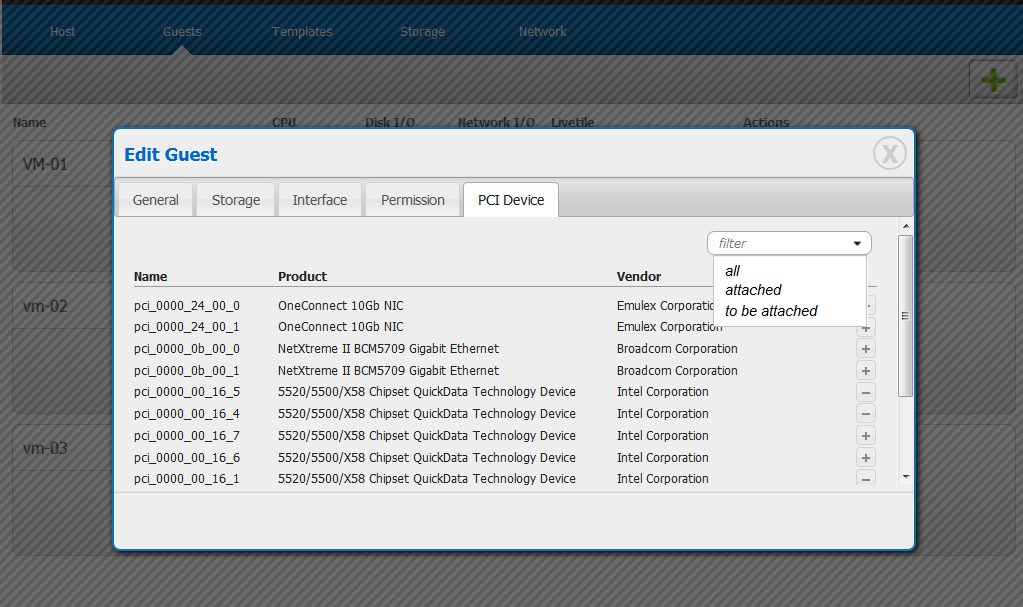
Task: Switch to the General tab
Action: click(156, 200)
